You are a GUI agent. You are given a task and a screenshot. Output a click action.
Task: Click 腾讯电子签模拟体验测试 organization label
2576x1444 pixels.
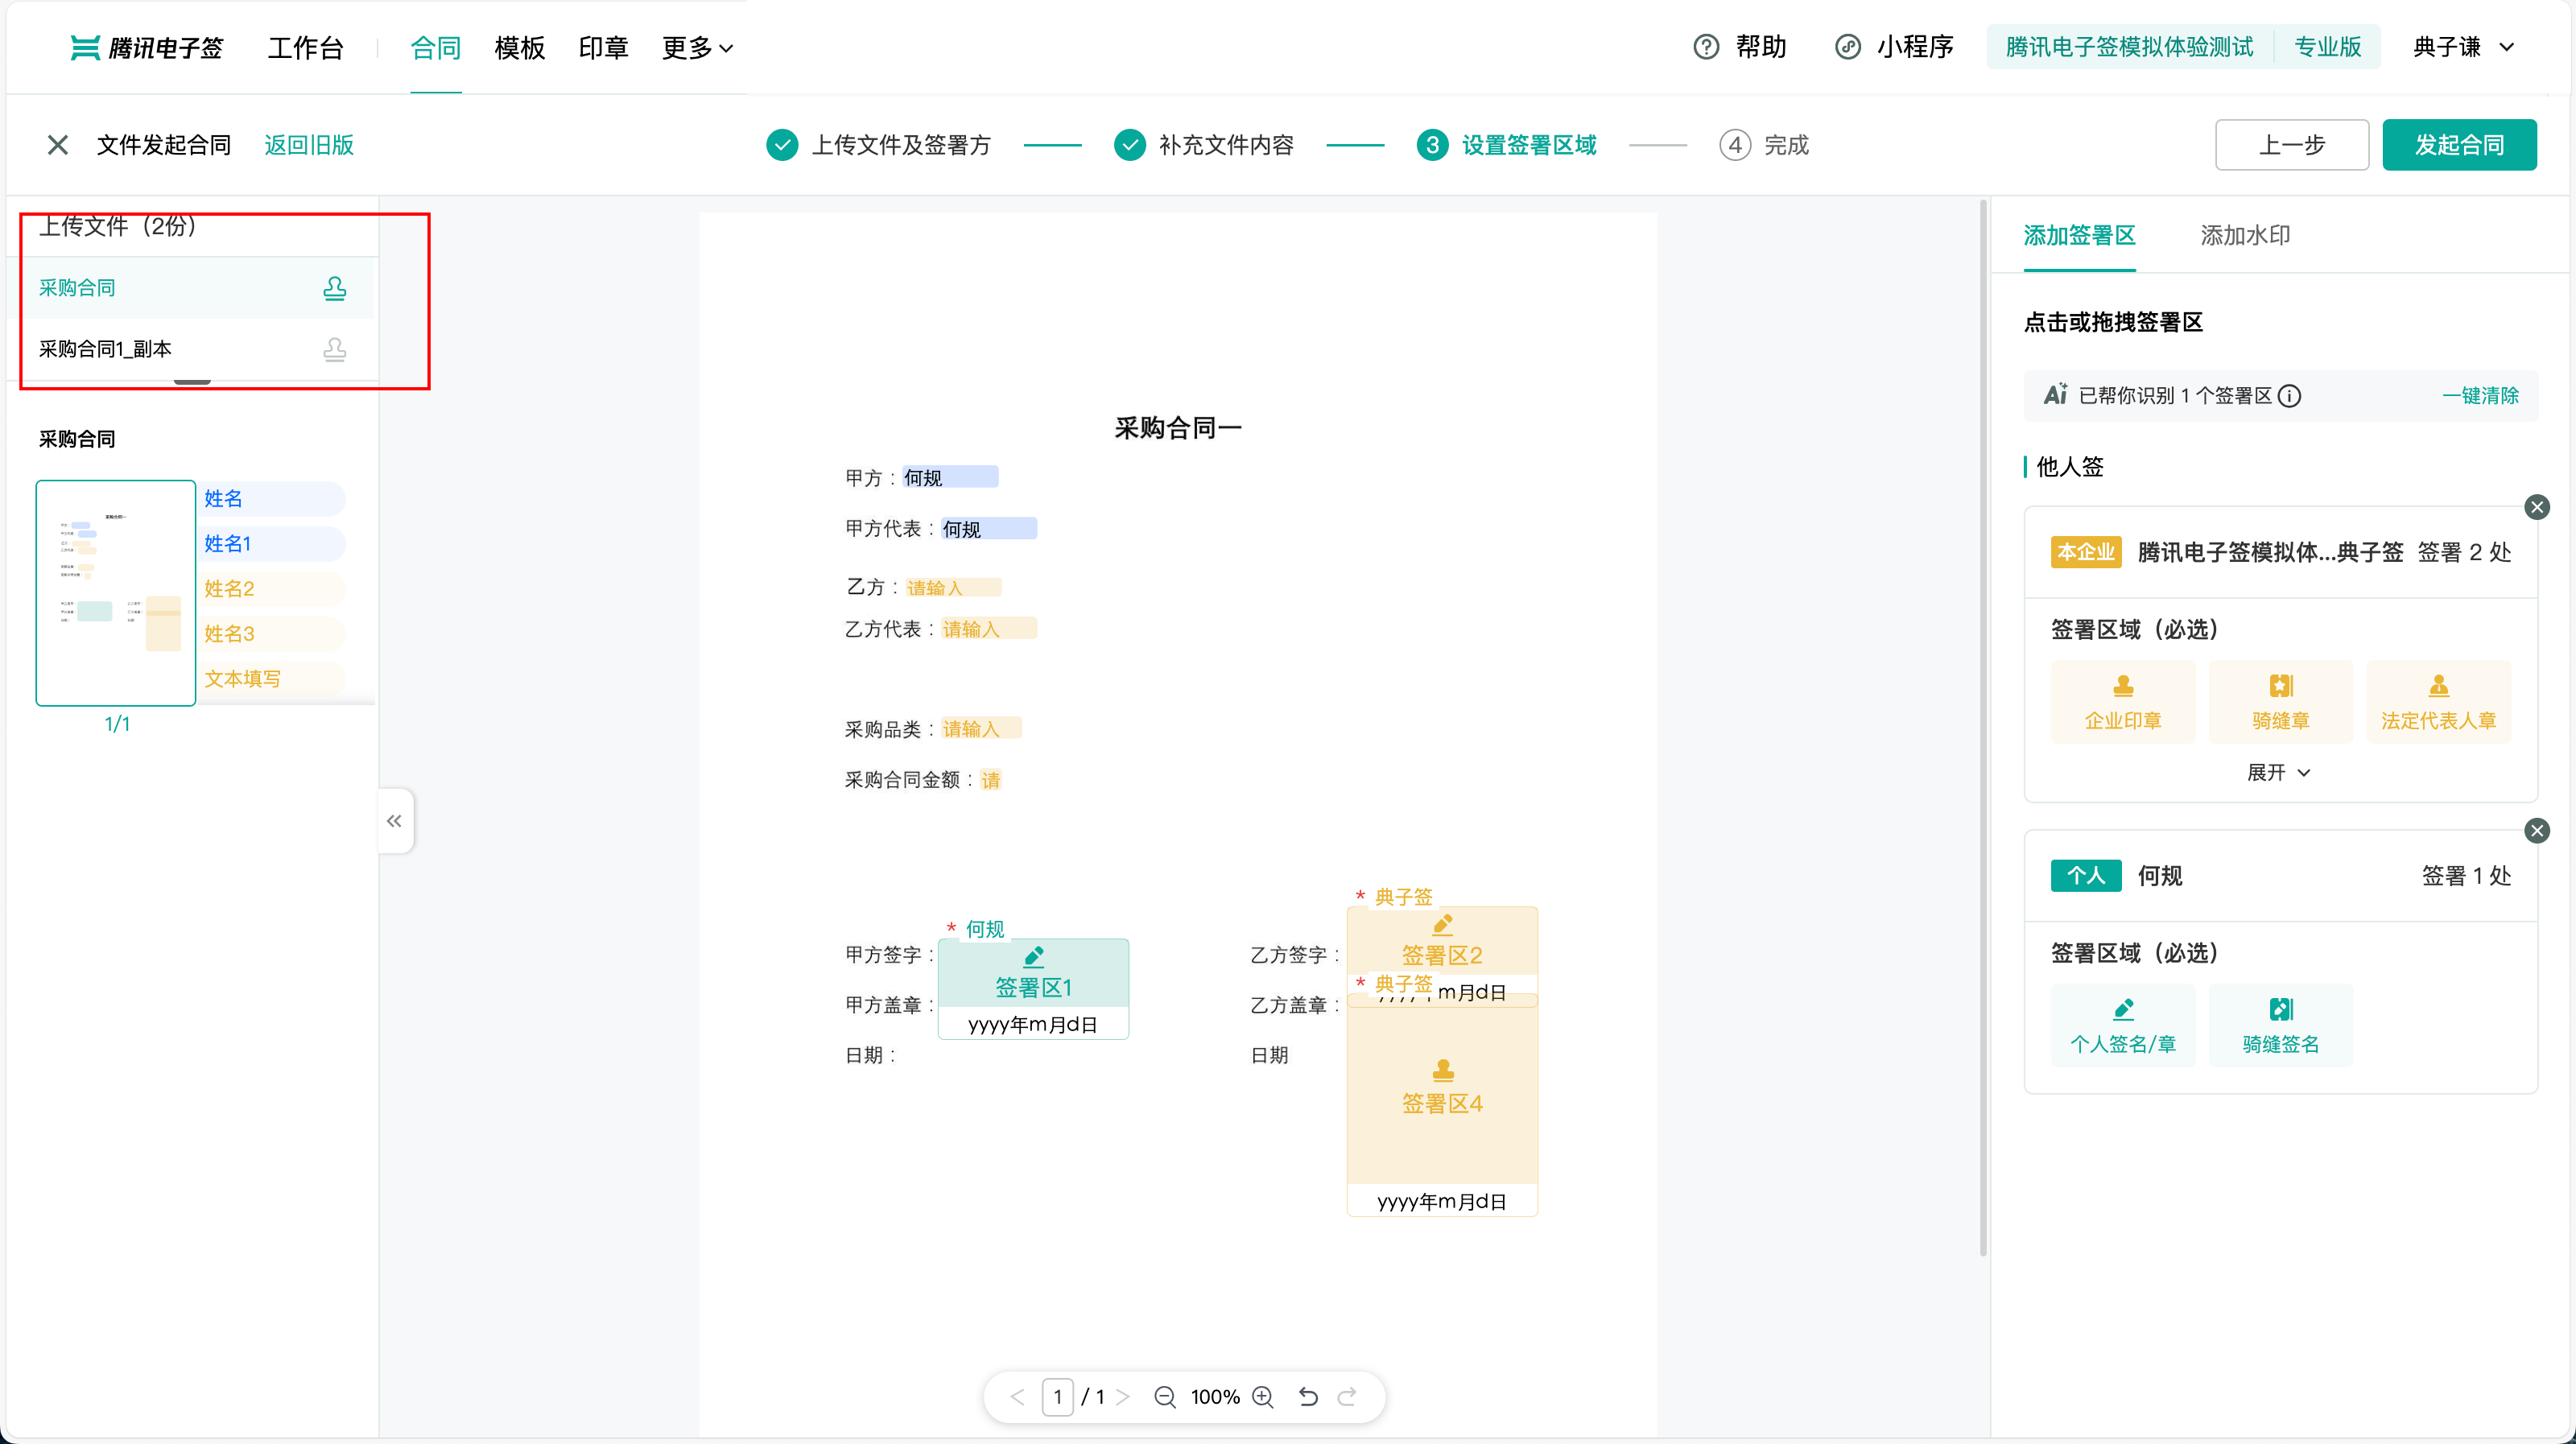[2130, 47]
